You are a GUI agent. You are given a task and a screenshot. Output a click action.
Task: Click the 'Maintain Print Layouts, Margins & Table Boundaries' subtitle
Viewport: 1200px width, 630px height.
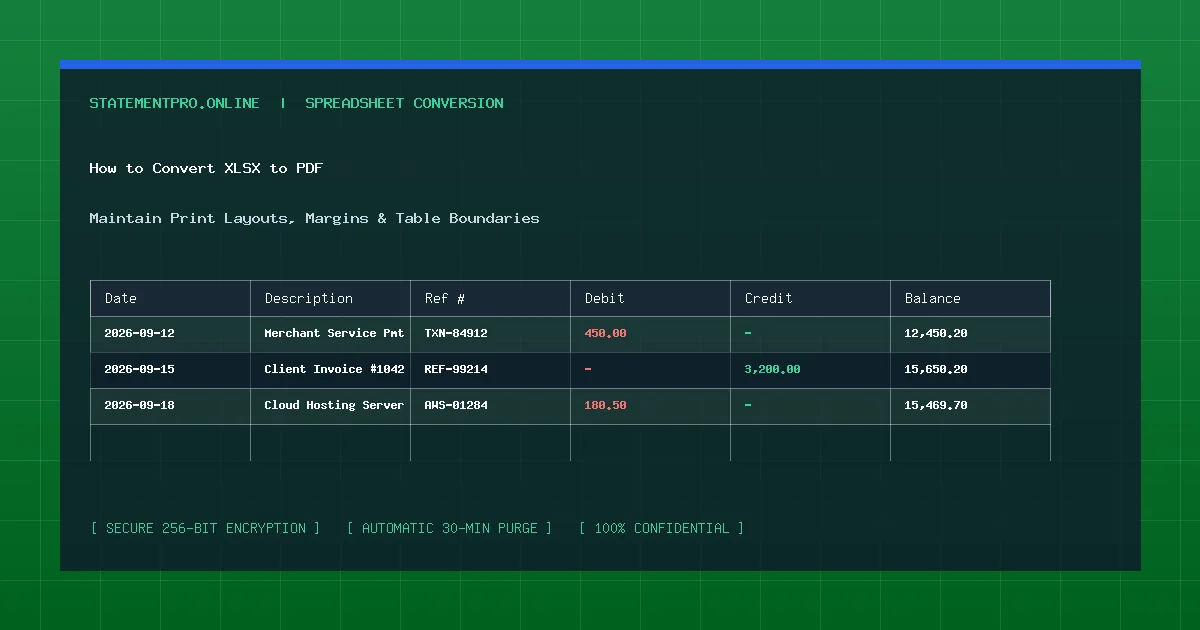click(314, 218)
